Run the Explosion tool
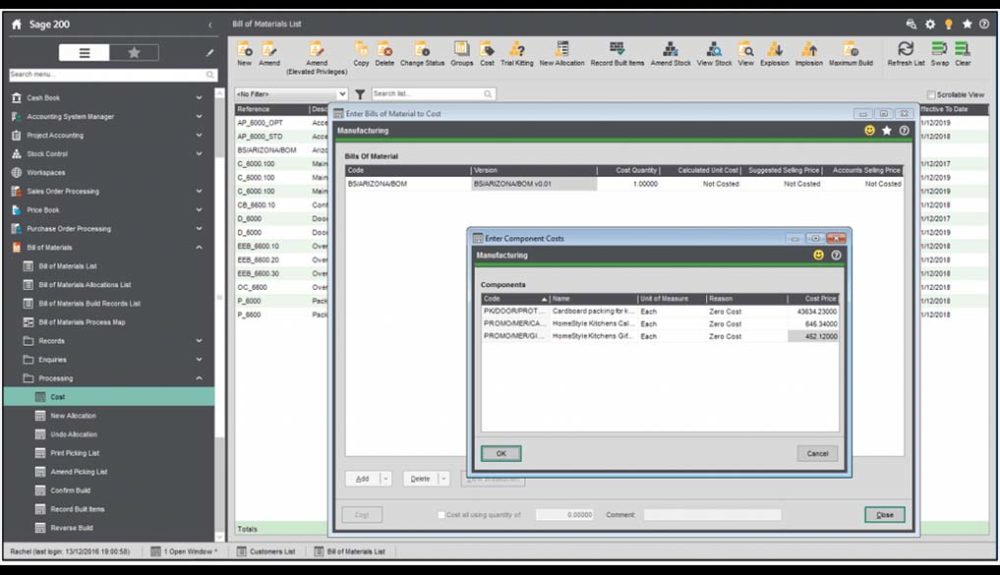Viewport: 1000px width, 575px height. 774,54
